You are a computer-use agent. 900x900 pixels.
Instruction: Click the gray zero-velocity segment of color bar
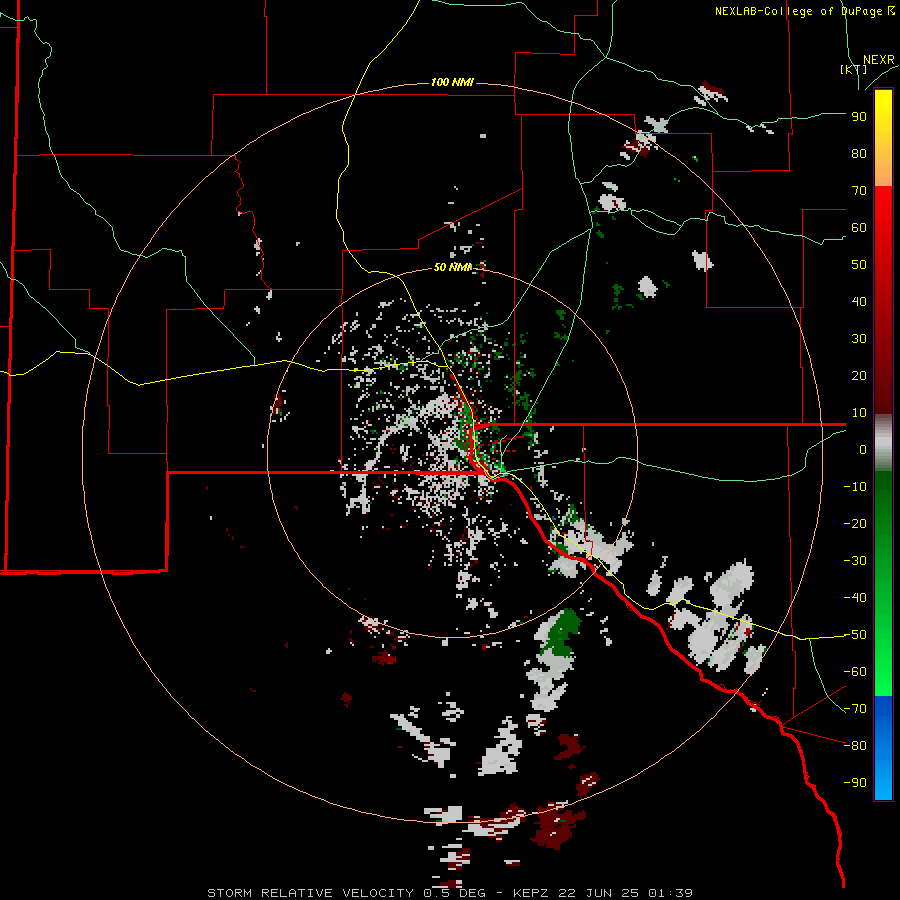883,443
